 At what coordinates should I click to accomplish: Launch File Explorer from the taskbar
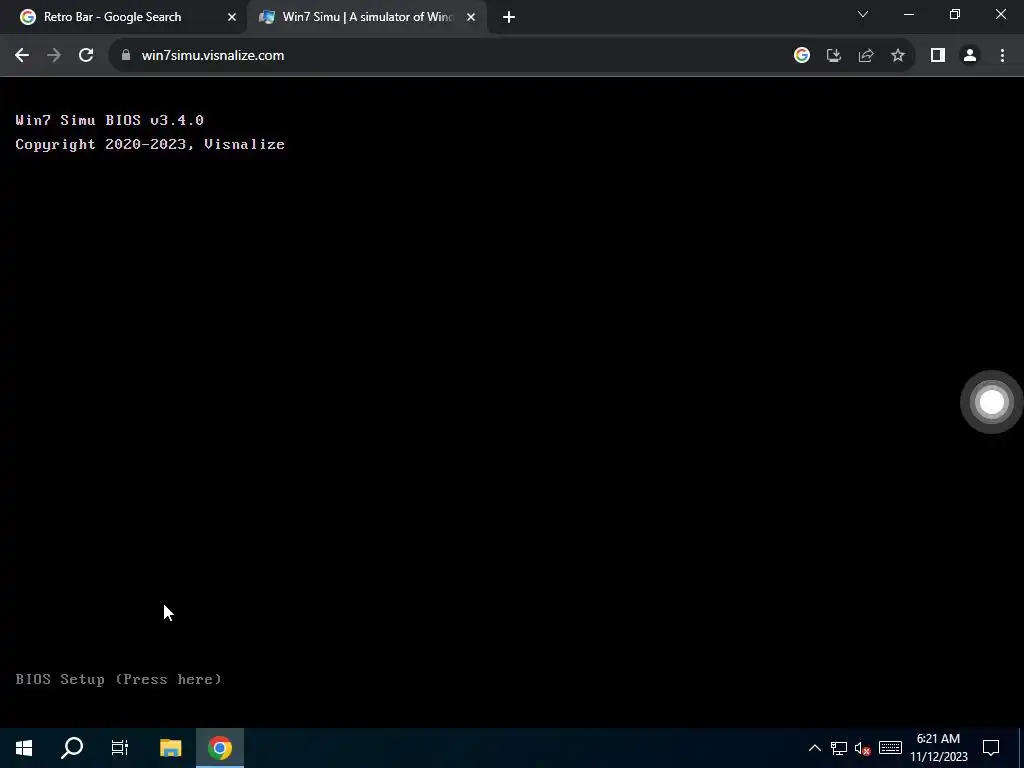pyautogui.click(x=170, y=748)
